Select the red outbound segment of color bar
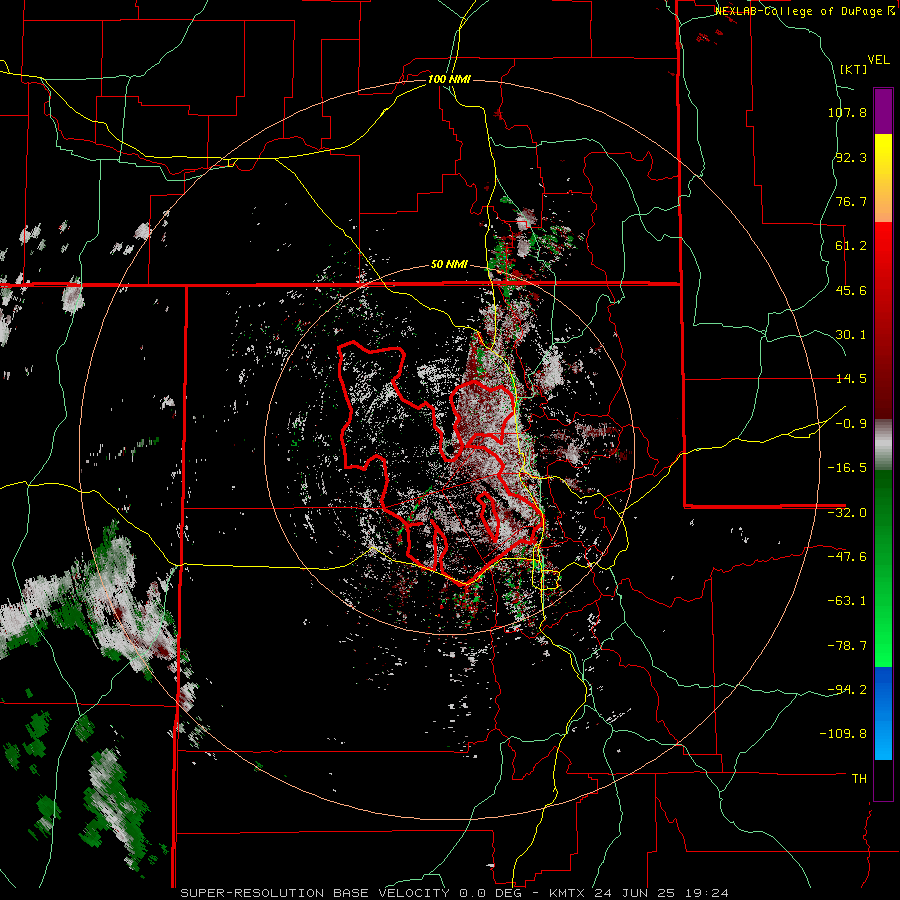900x900 pixels. click(883, 320)
